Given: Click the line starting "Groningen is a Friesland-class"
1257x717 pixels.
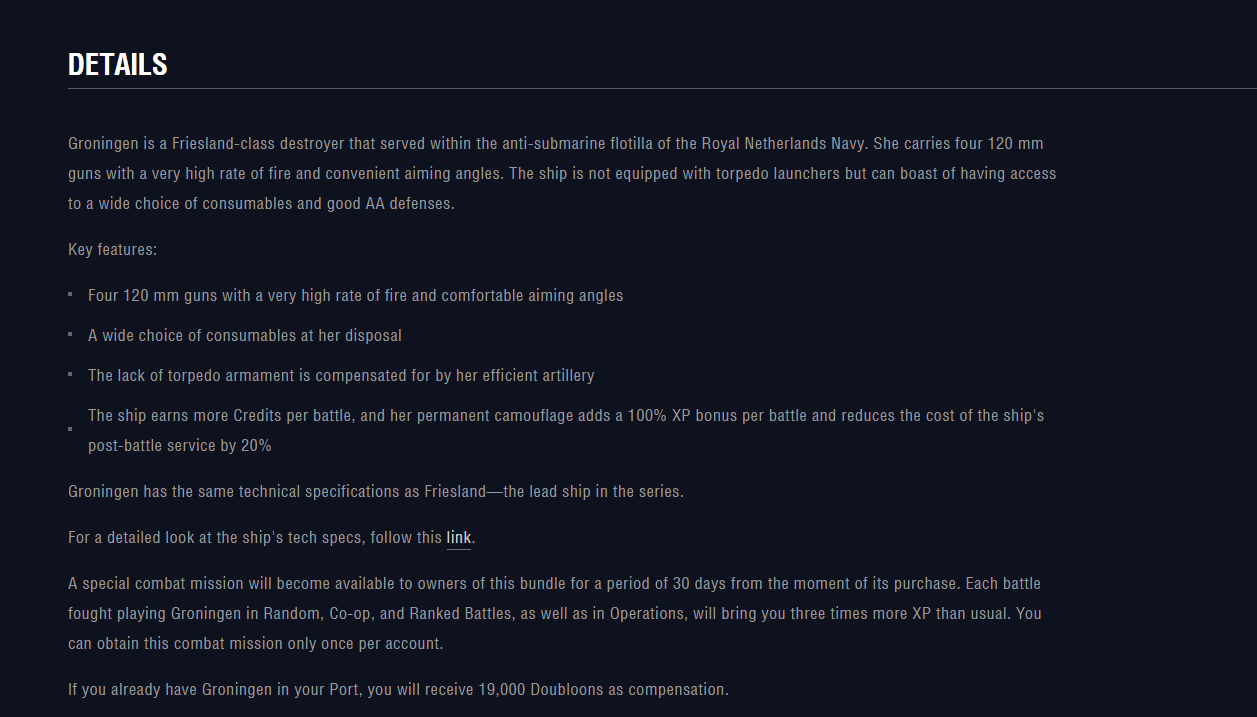Looking at the screenshot, I should (x=555, y=144).
